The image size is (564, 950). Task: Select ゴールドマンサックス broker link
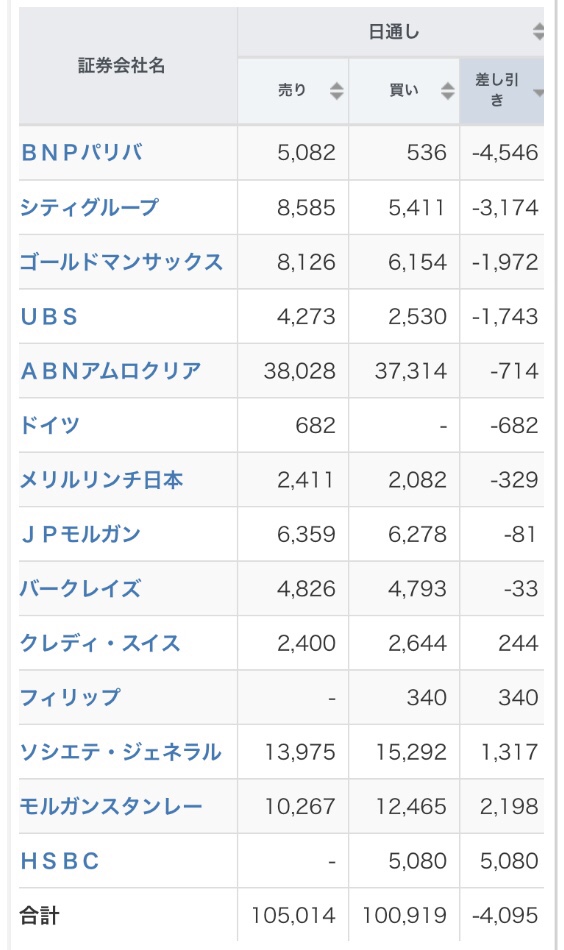[x=121, y=262]
